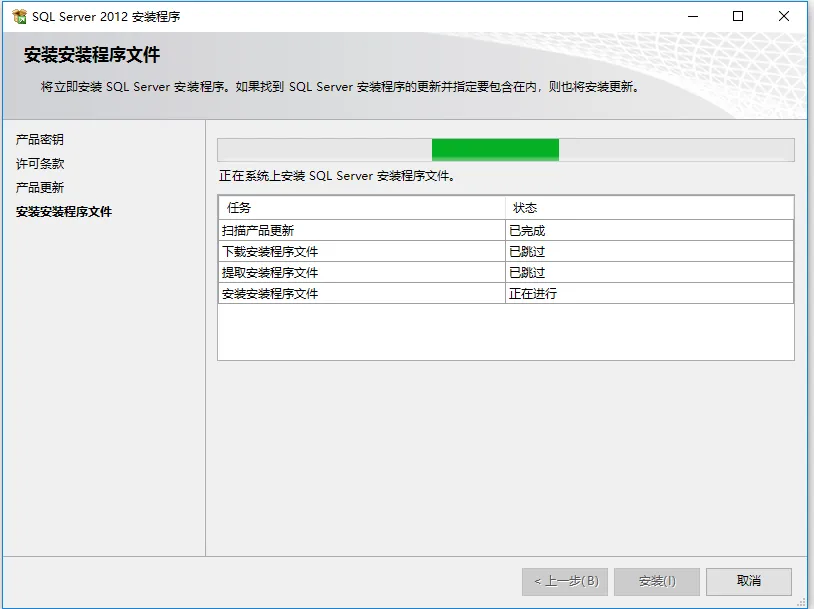
Task: Click the 上一步(B) back button
Action: [x=565, y=581]
